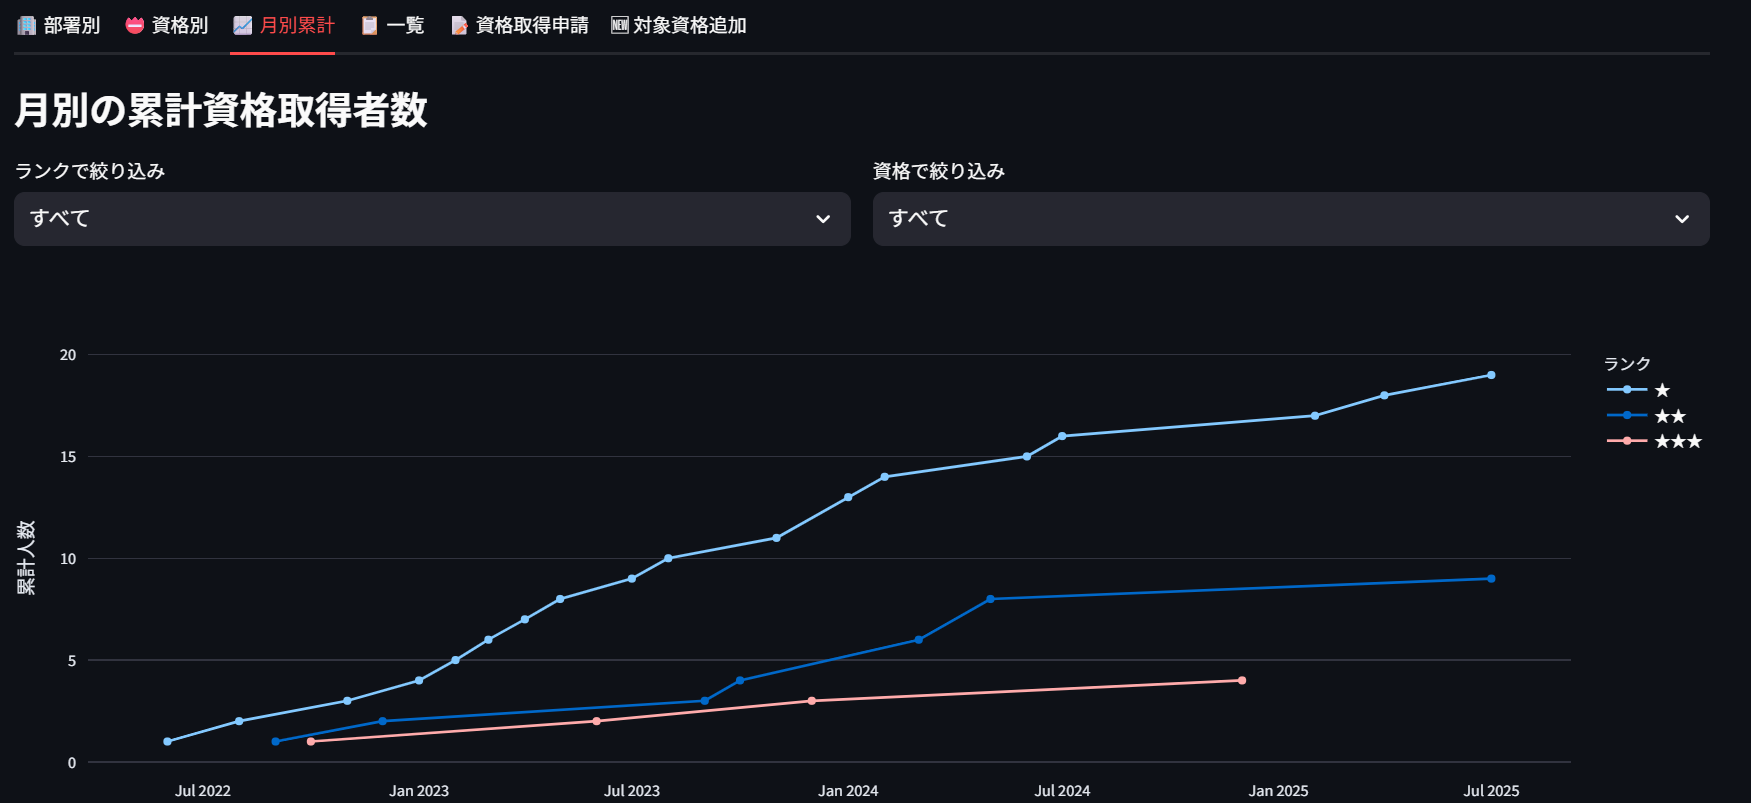
Task: Switch to the 資格別 tab
Action: [x=167, y=25]
